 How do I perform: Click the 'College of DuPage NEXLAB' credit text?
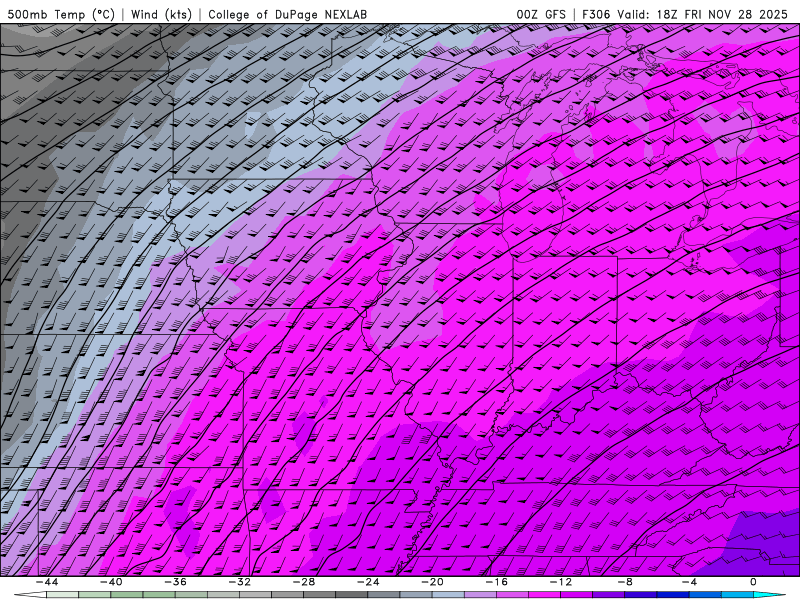tap(287, 14)
